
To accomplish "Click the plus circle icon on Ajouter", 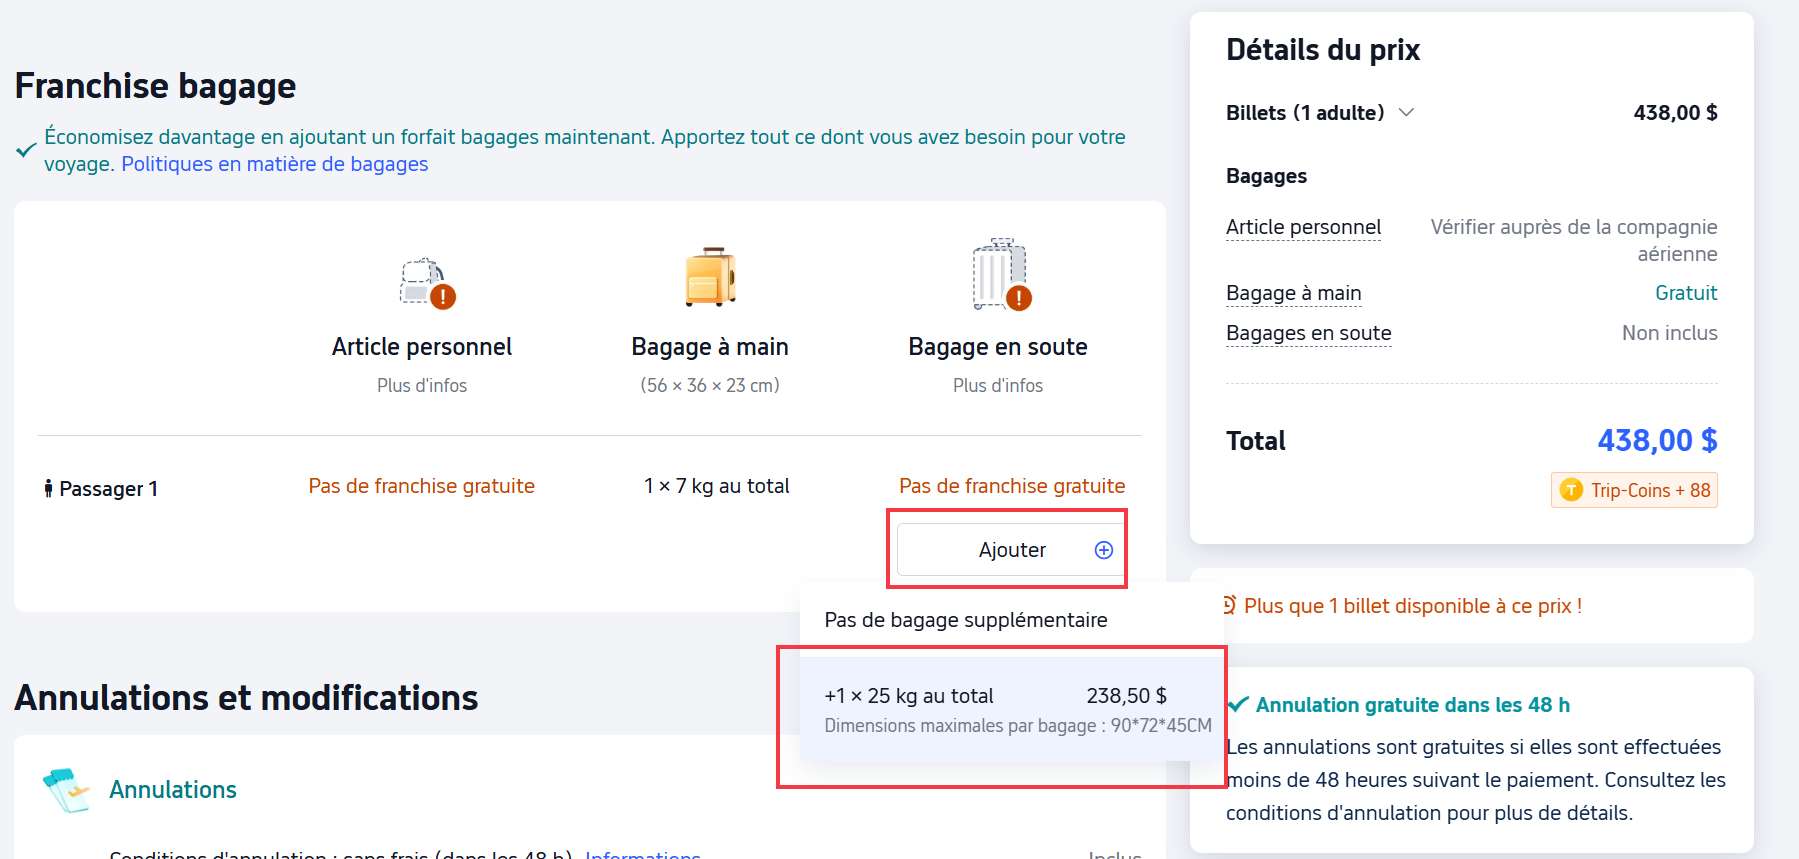I will point(1103,550).
